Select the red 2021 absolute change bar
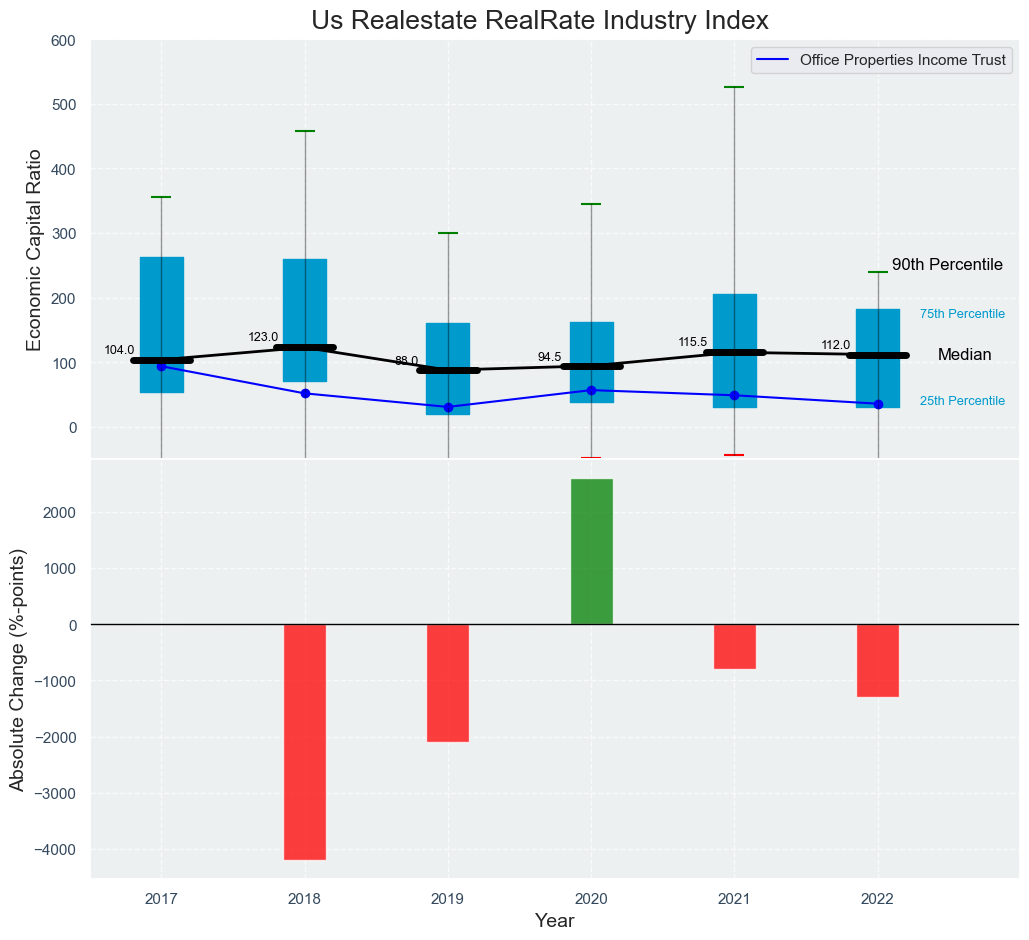This screenshot has height=940, width=1029. [x=734, y=646]
